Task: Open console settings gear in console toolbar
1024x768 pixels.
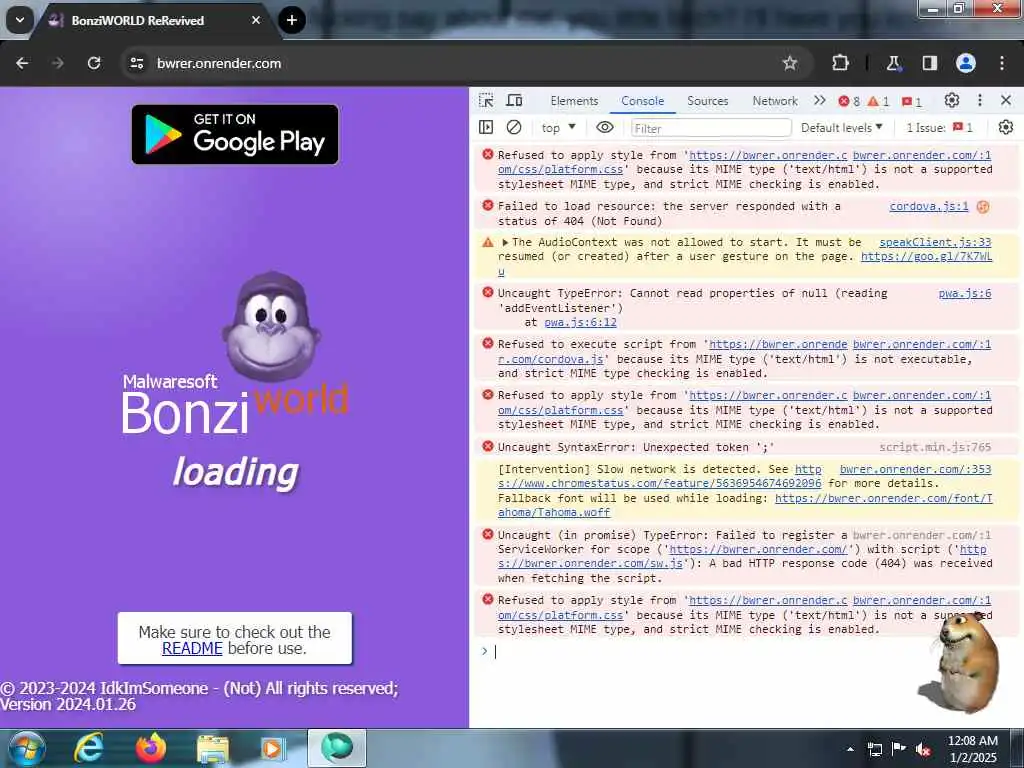Action: [x=1006, y=127]
